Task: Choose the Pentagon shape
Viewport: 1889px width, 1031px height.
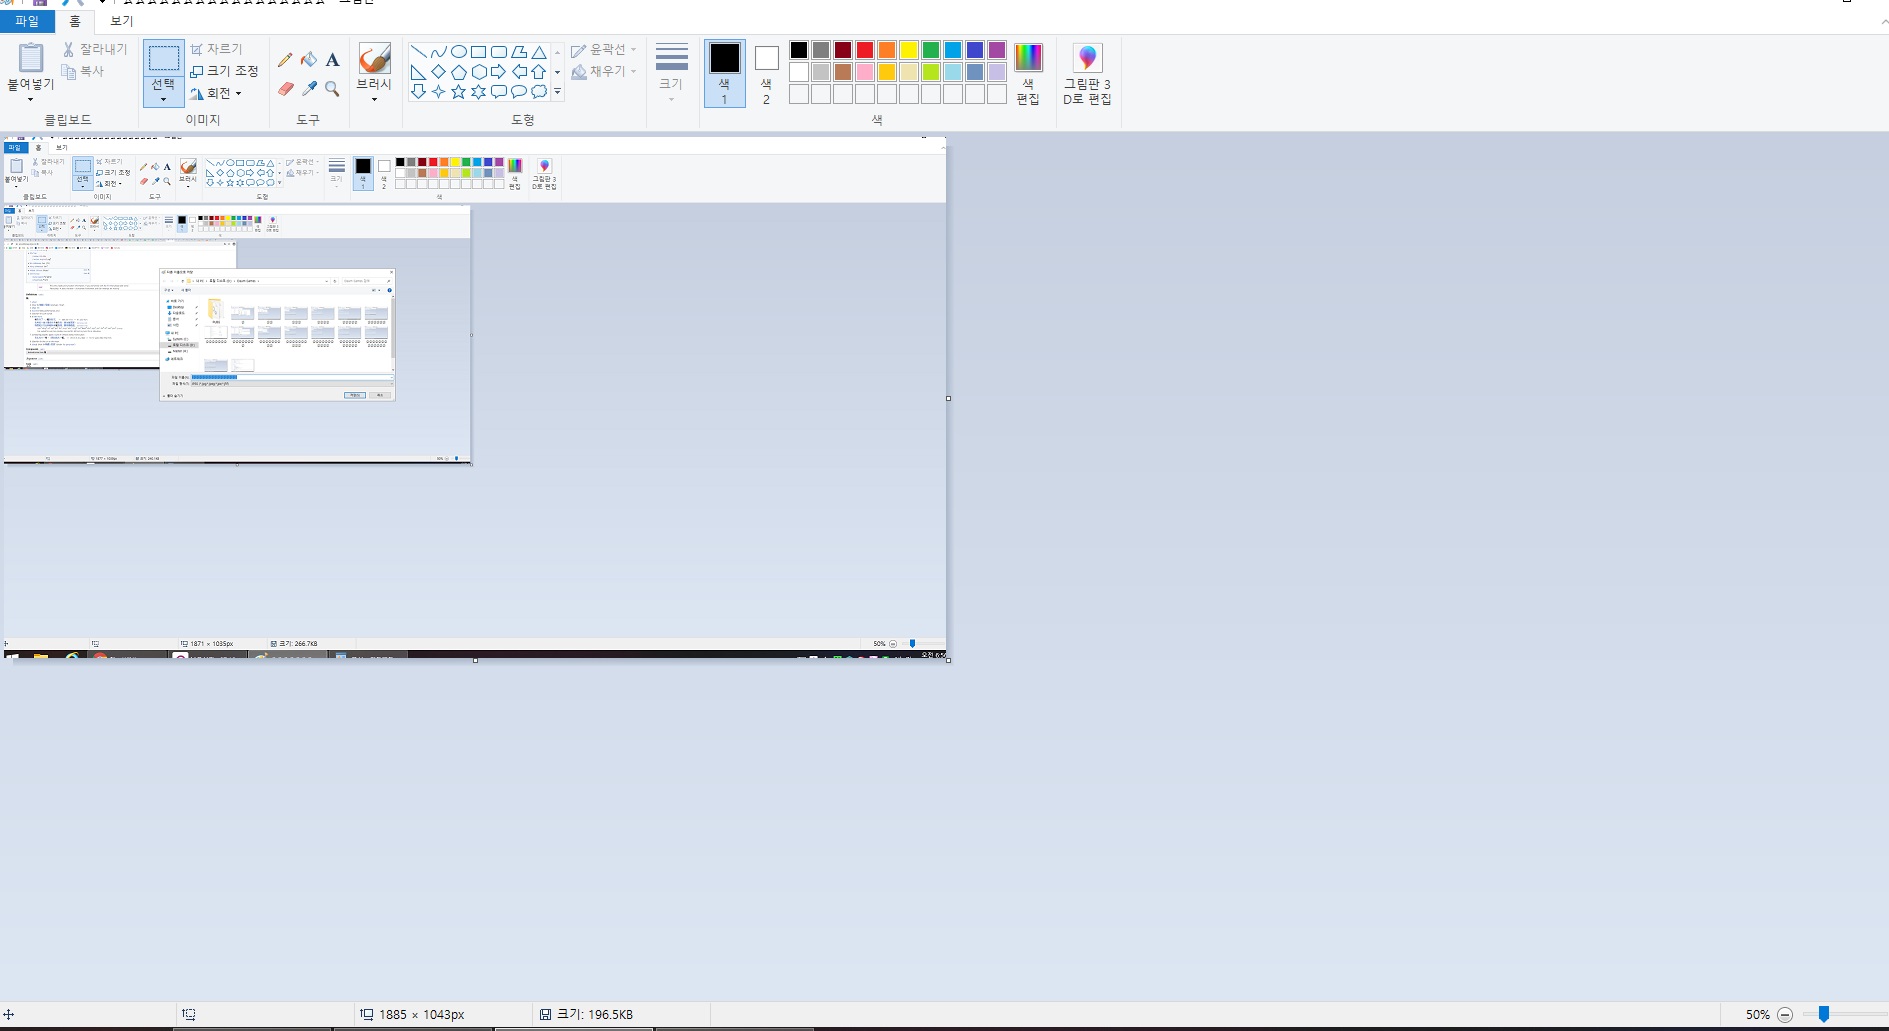Action: click(x=458, y=72)
